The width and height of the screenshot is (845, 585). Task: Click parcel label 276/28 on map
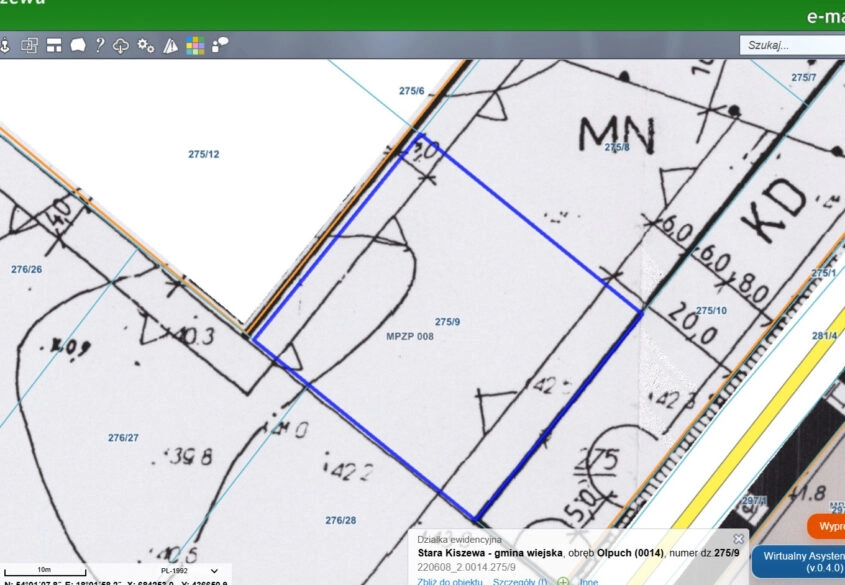(x=341, y=520)
